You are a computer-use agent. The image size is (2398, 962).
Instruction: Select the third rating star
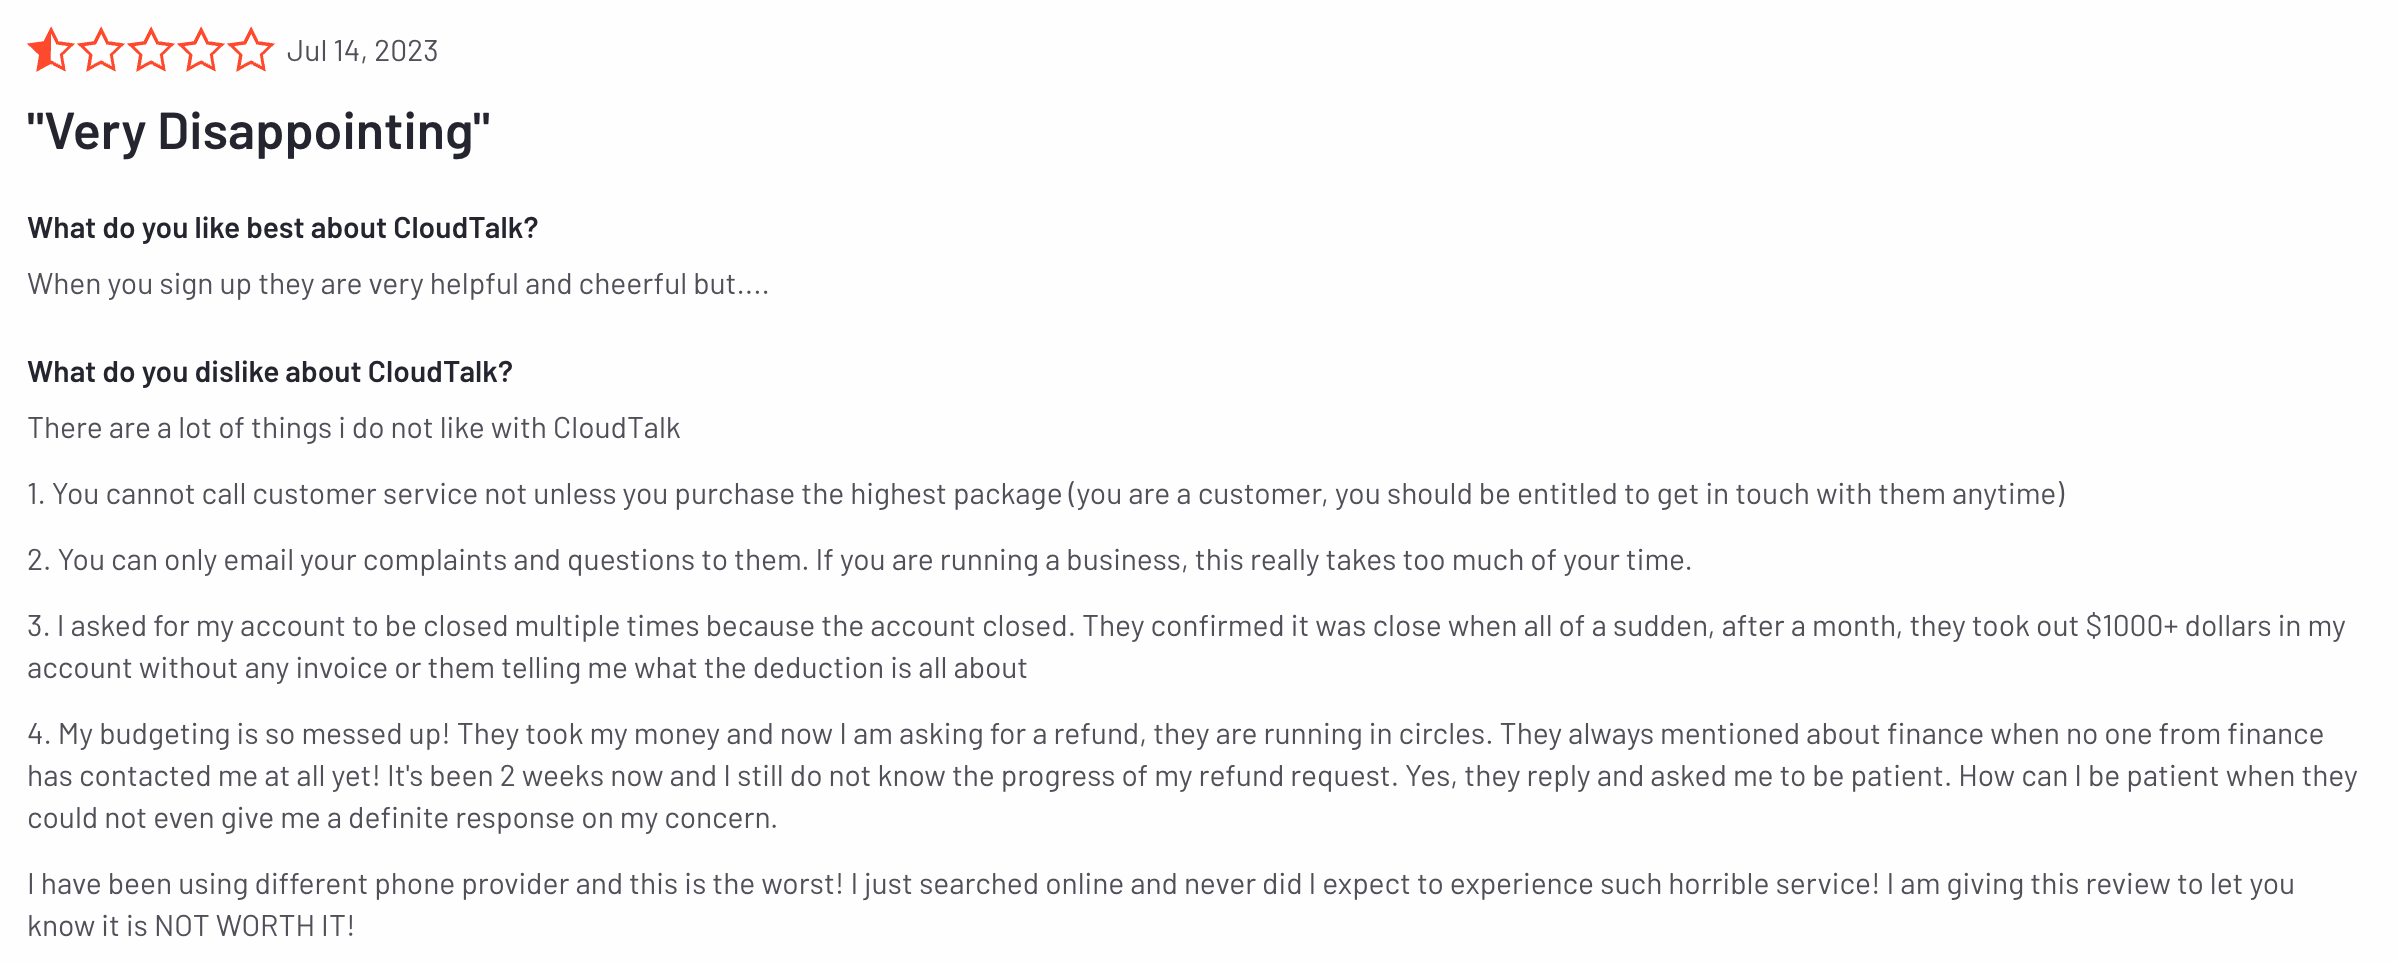coord(151,50)
